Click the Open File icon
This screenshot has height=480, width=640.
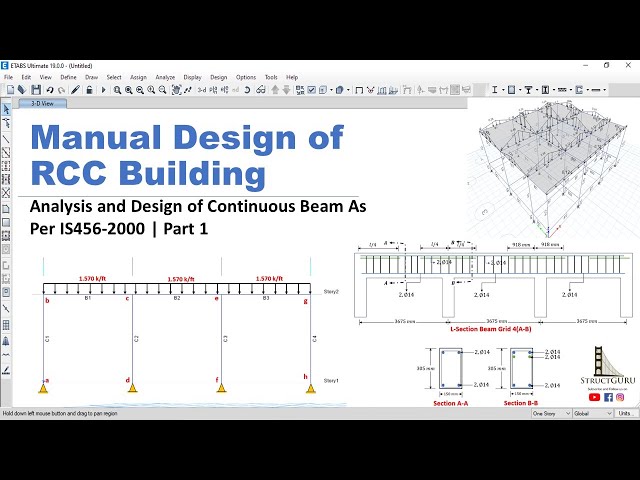[22, 90]
